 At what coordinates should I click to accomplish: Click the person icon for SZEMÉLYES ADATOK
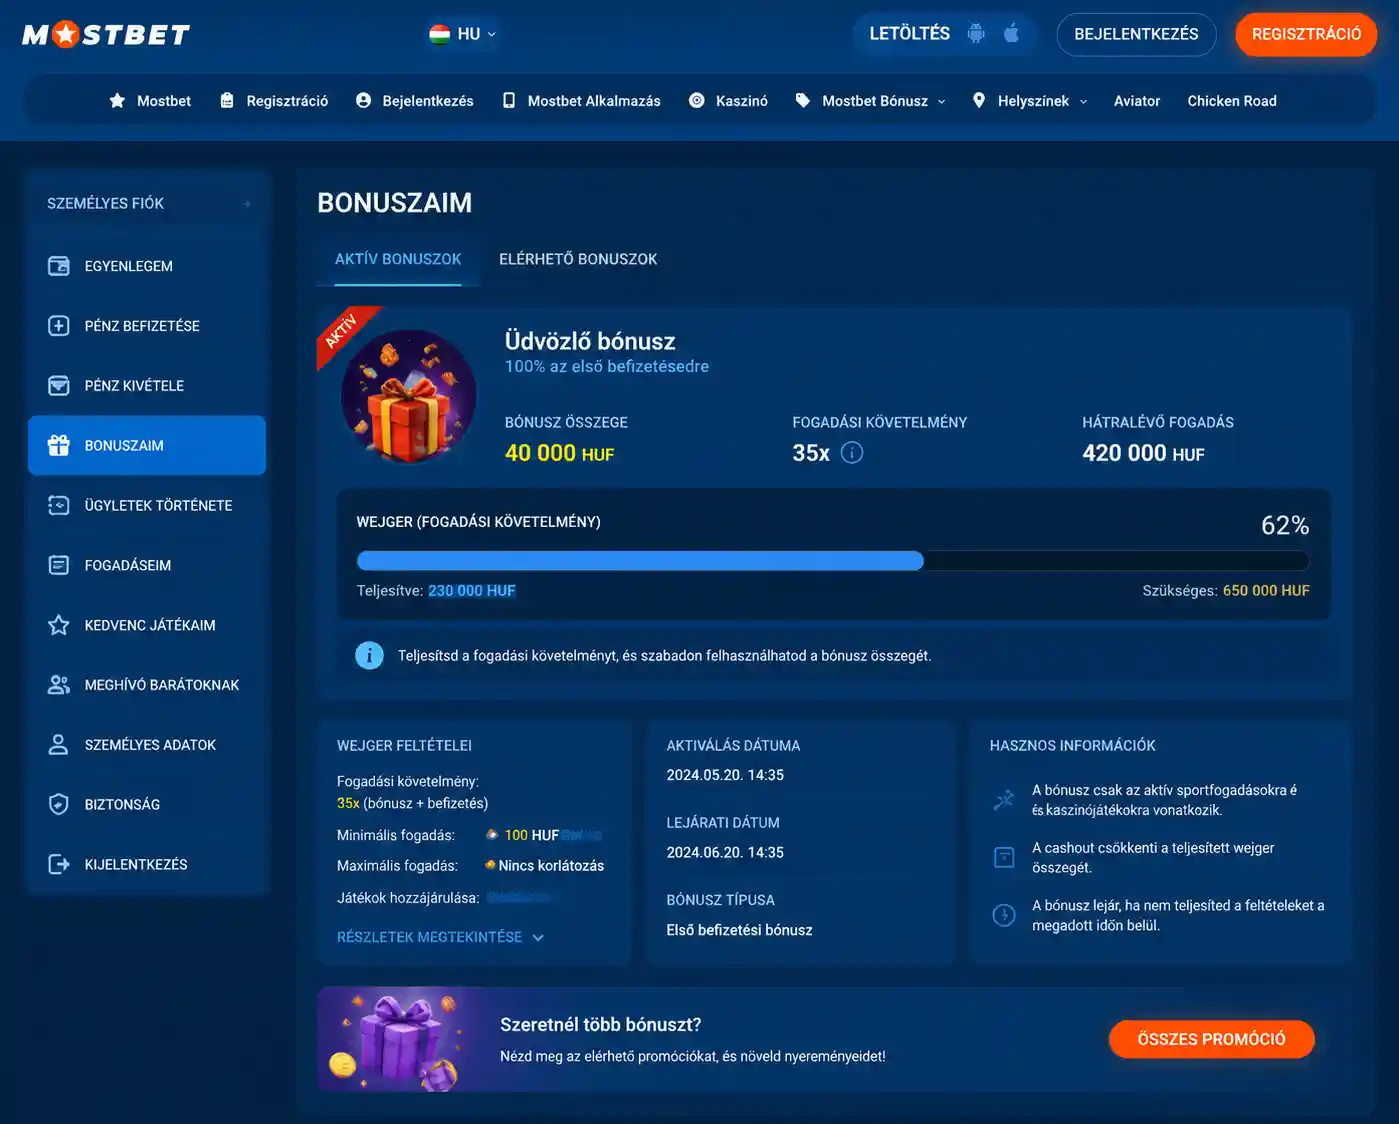click(x=59, y=745)
